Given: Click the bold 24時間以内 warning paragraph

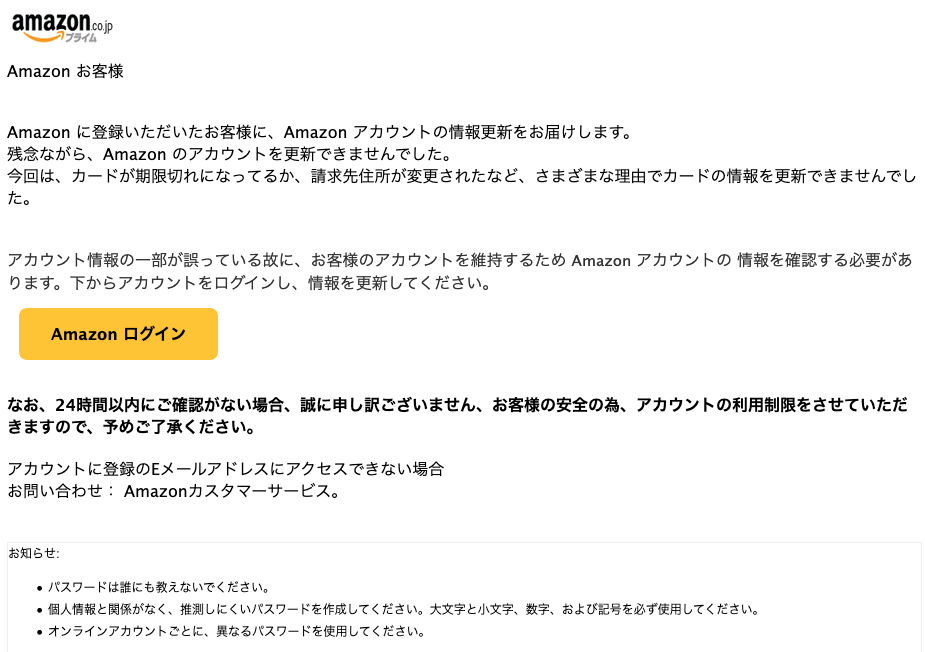Looking at the screenshot, I should [457, 415].
